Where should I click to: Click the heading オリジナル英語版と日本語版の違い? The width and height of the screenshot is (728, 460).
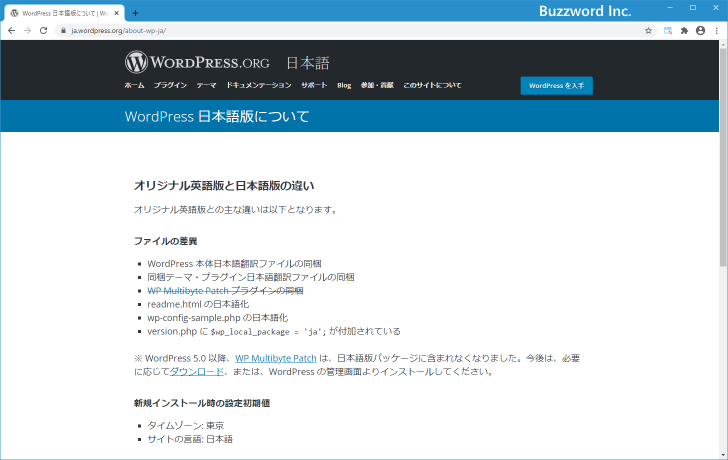click(224, 186)
